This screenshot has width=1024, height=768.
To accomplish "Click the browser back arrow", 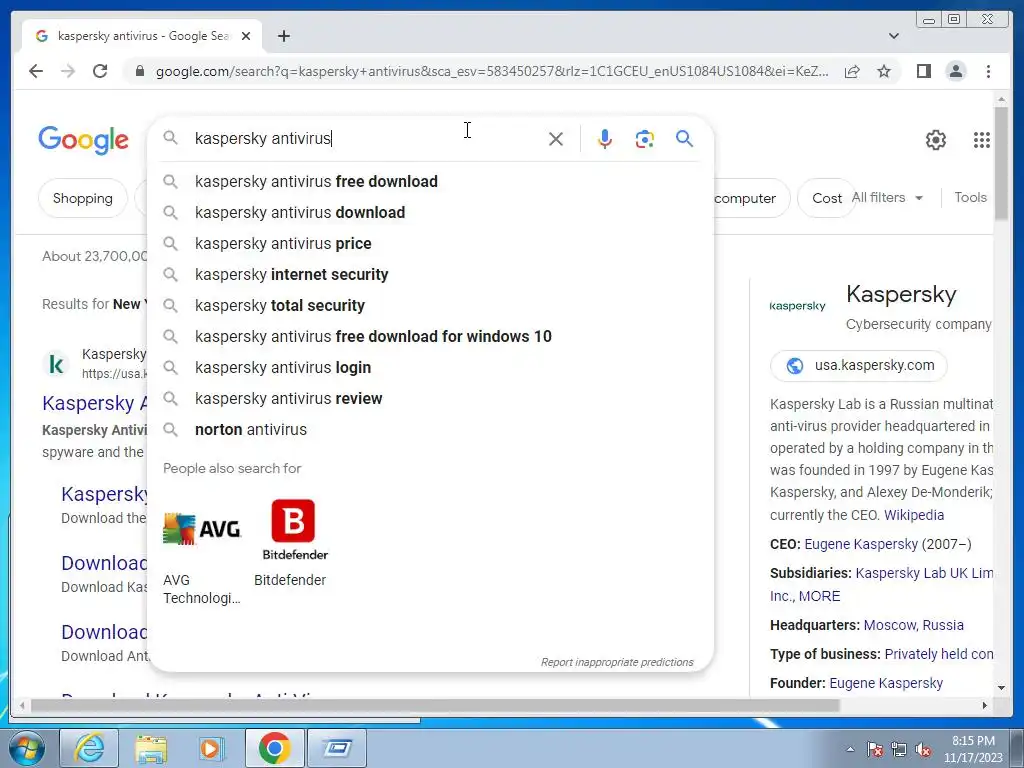I will tap(36, 71).
